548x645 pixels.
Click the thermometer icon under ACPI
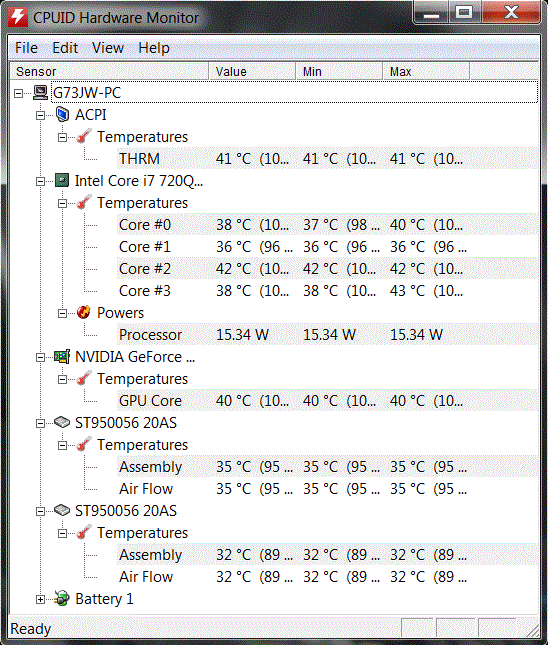coord(84,136)
